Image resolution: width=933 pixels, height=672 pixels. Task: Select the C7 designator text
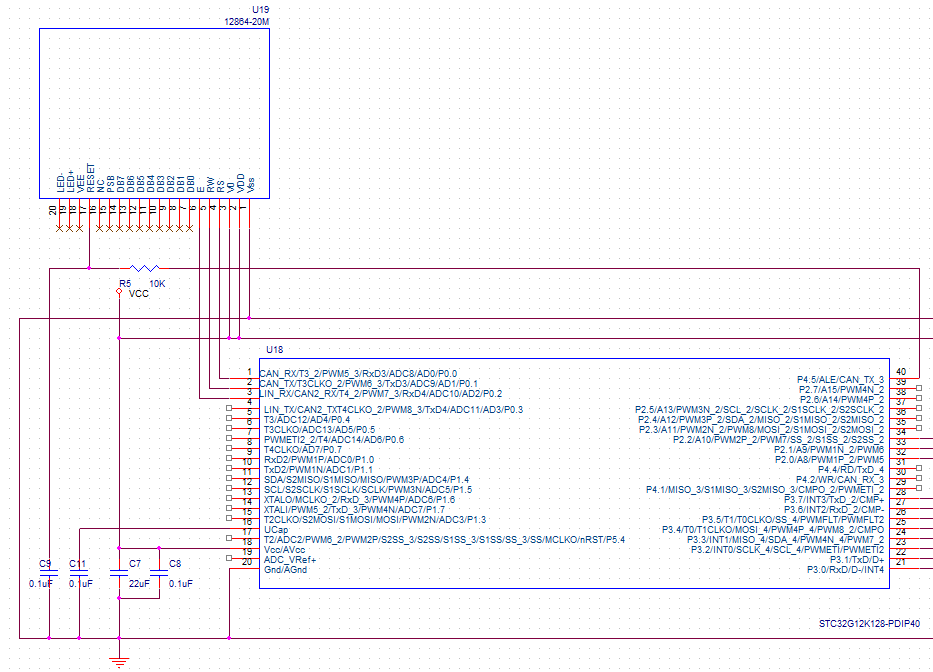pos(135,563)
